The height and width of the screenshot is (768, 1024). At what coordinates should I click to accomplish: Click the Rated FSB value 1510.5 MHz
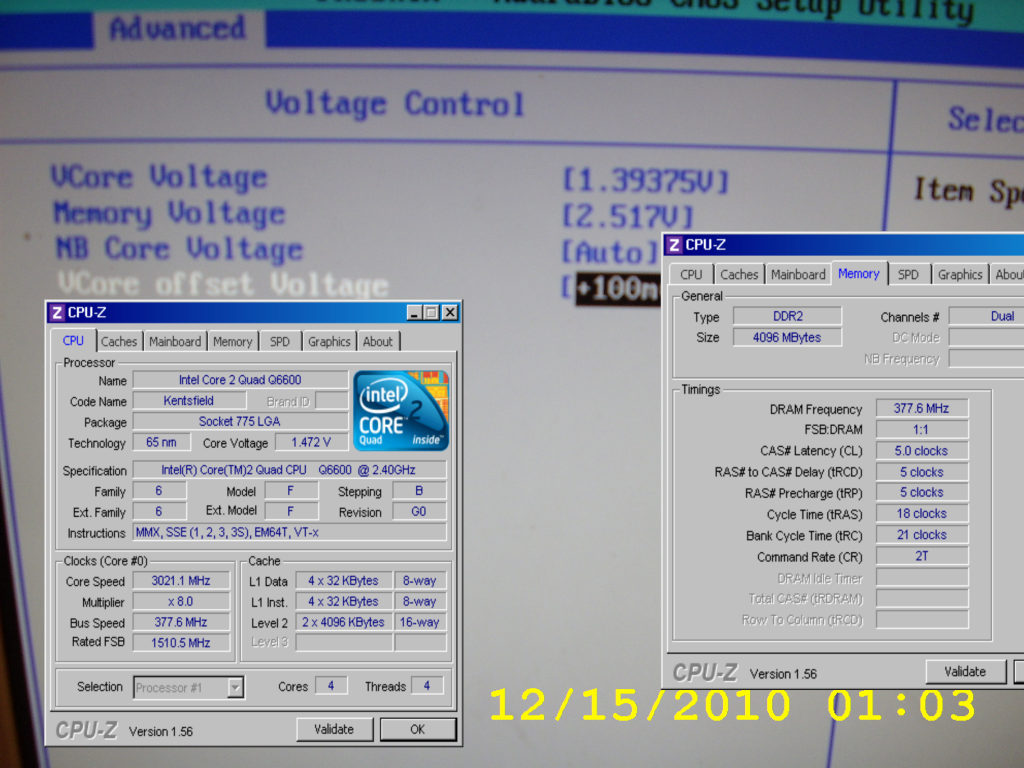181,643
